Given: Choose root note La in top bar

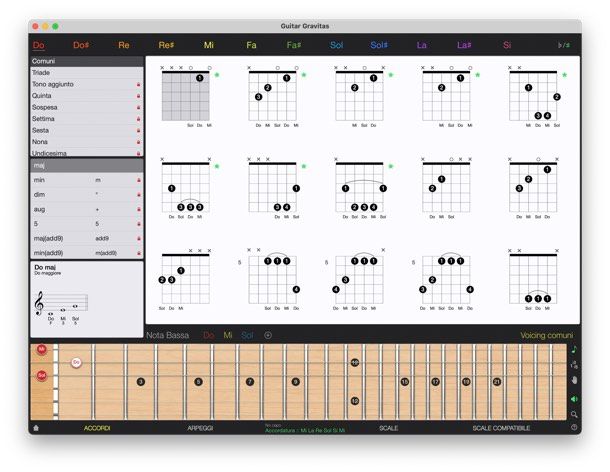Looking at the screenshot, I should pyautogui.click(x=421, y=45).
